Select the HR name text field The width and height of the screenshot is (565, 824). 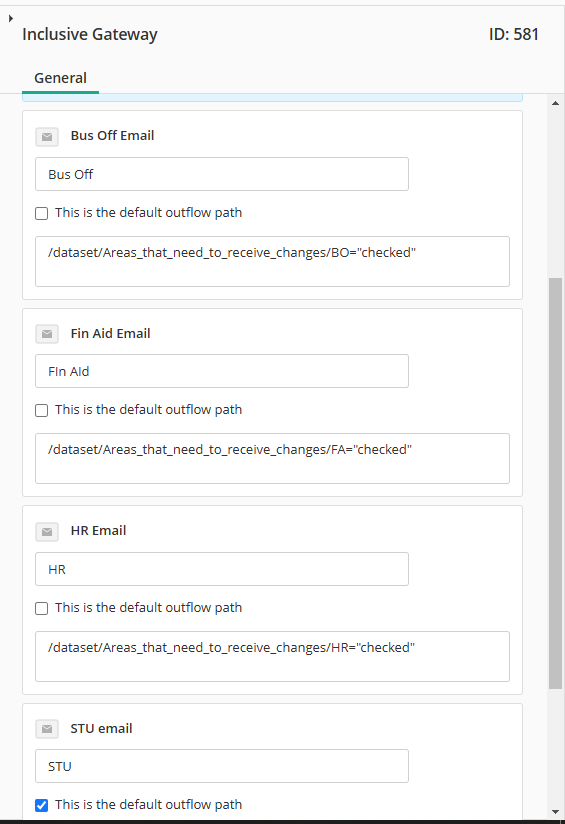coord(222,569)
